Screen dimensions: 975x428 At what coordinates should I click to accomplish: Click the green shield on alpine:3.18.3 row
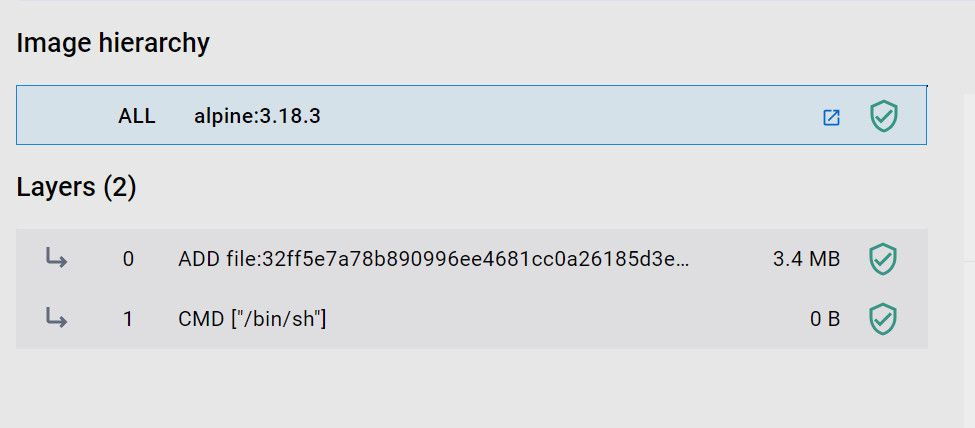coord(883,116)
